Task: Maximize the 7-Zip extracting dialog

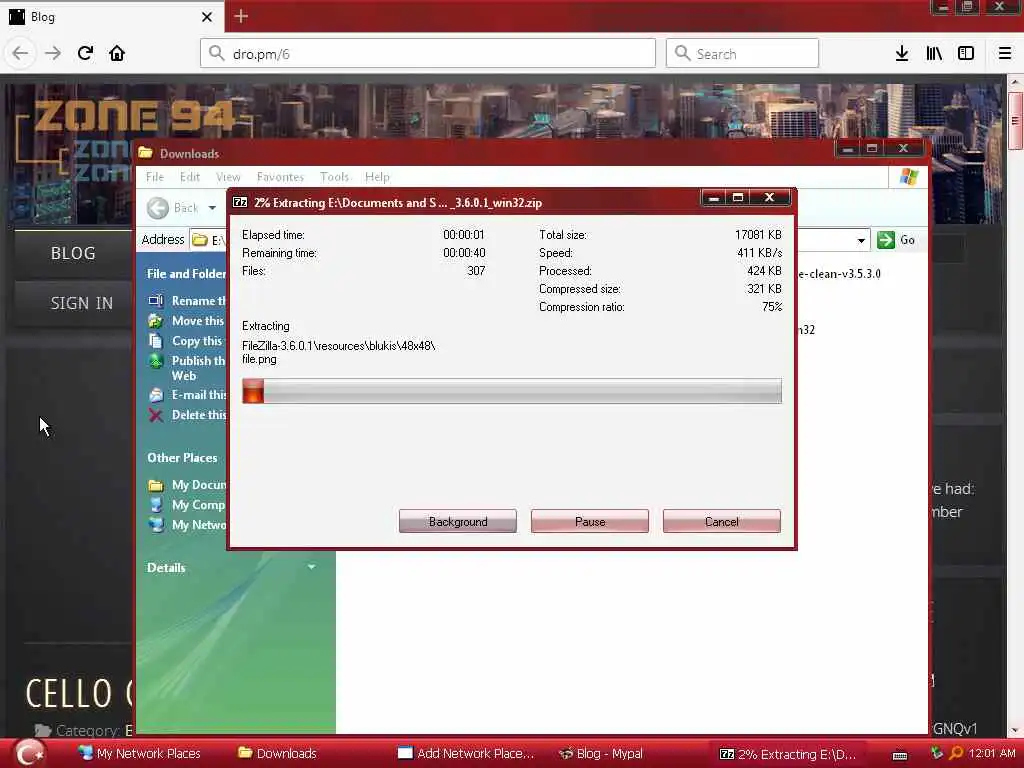Action: (x=738, y=198)
